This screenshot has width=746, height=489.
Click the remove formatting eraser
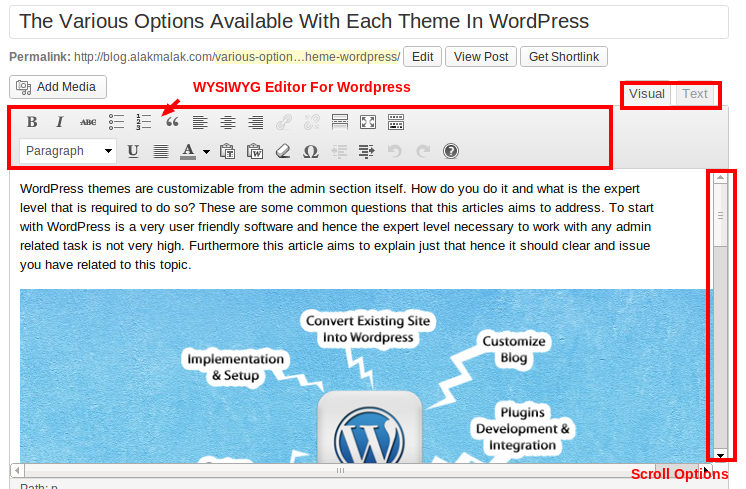coord(283,151)
